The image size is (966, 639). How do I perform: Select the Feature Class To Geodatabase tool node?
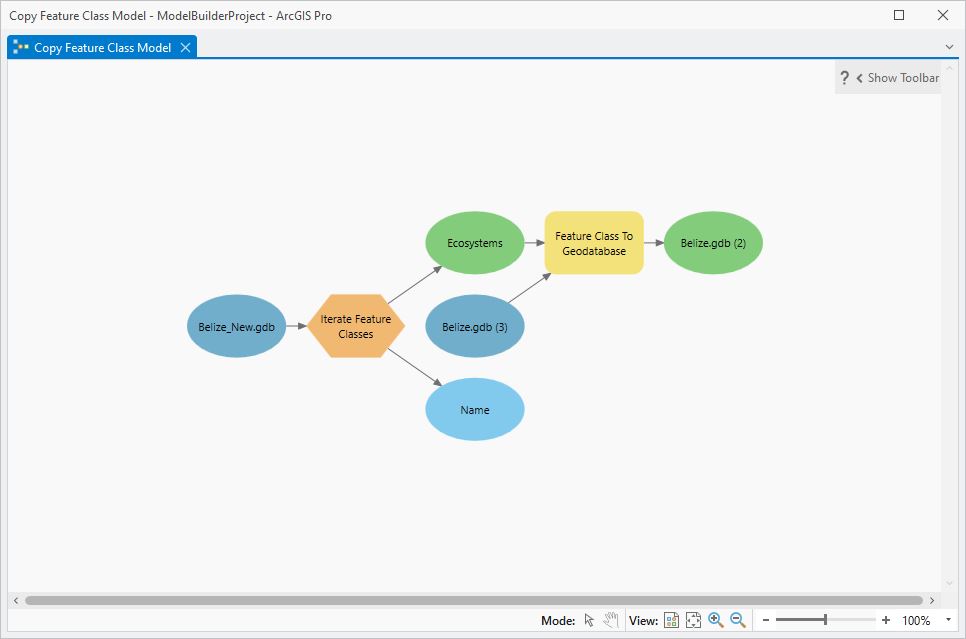[x=593, y=242]
